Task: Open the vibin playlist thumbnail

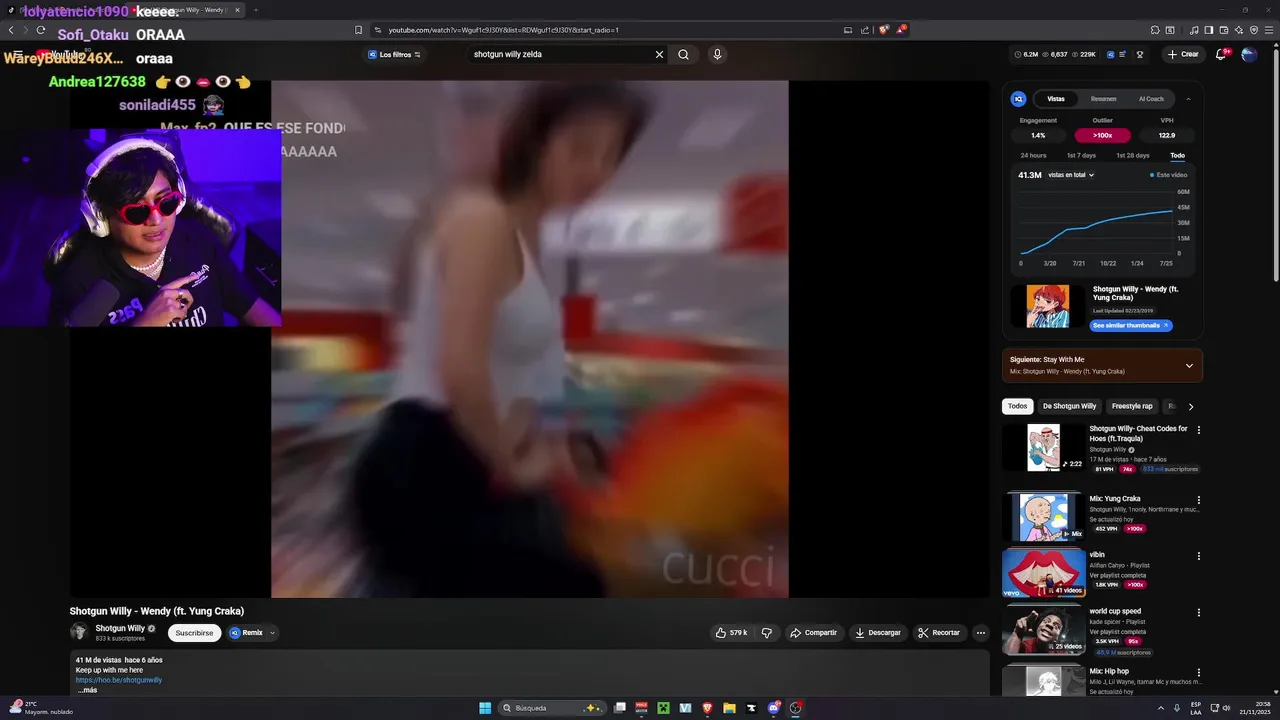Action: pyautogui.click(x=1043, y=572)
